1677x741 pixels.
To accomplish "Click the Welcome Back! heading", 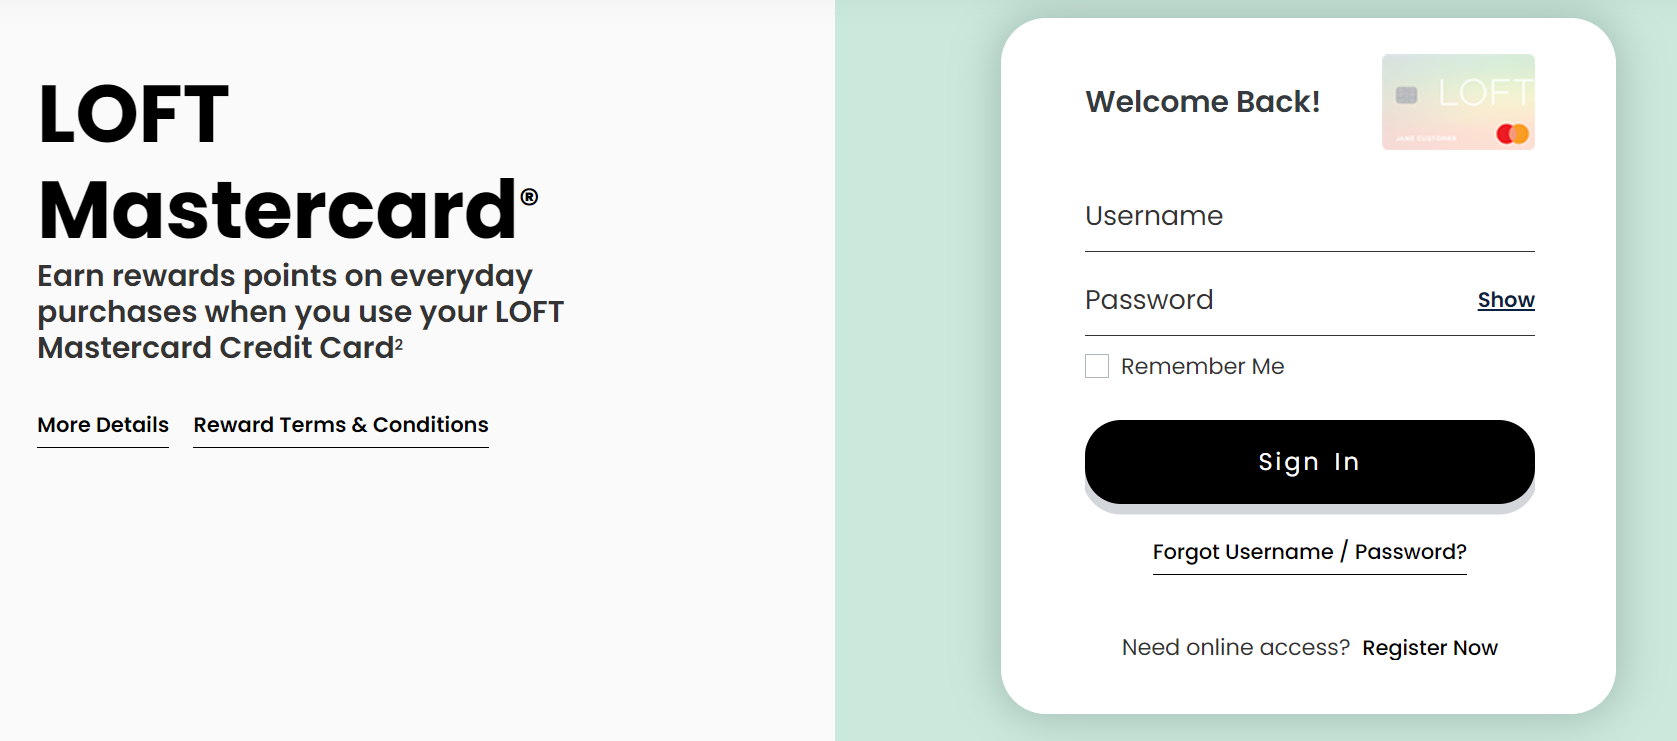I will point(1203,101).
